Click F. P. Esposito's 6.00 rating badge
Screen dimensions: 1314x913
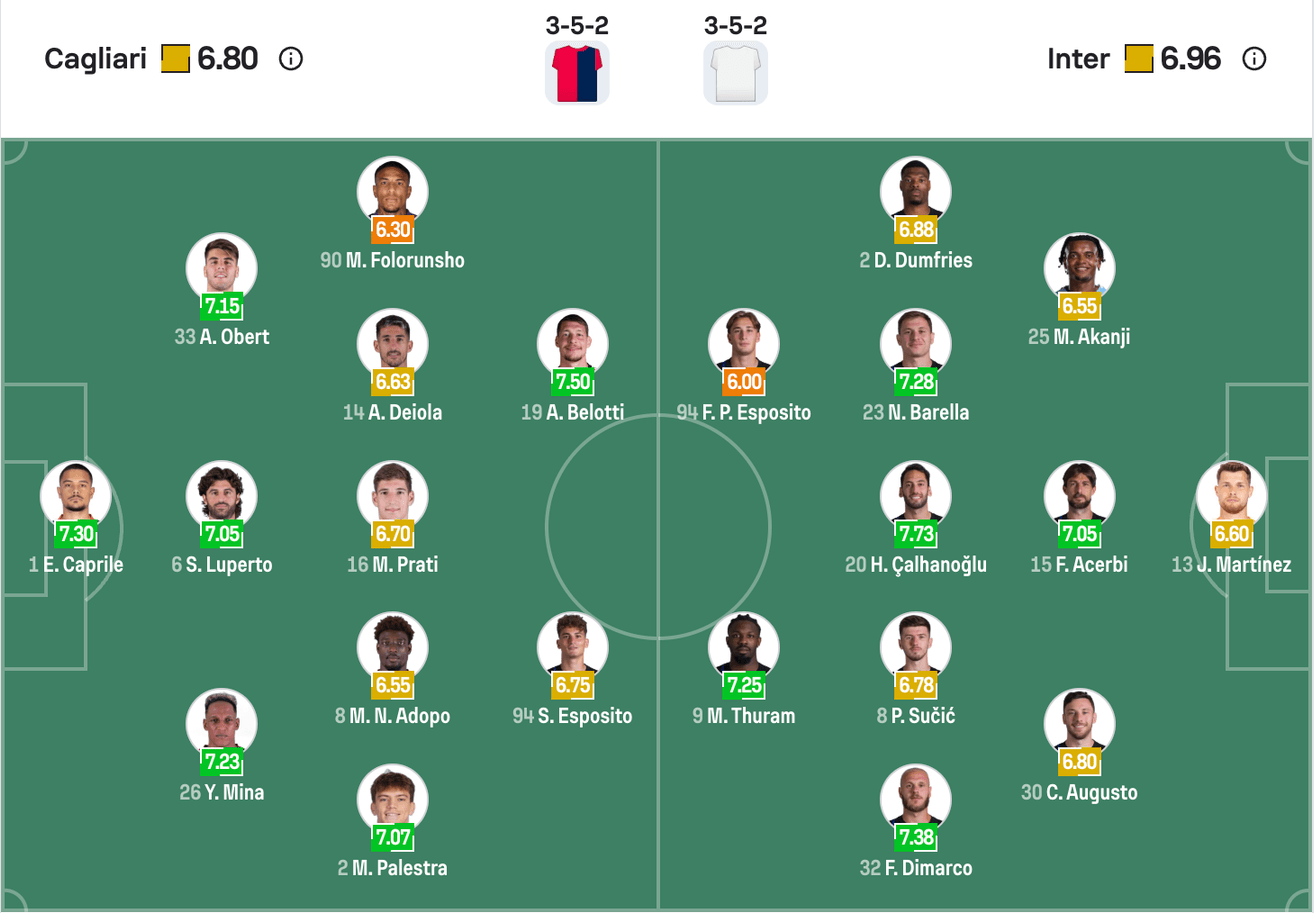744,382
